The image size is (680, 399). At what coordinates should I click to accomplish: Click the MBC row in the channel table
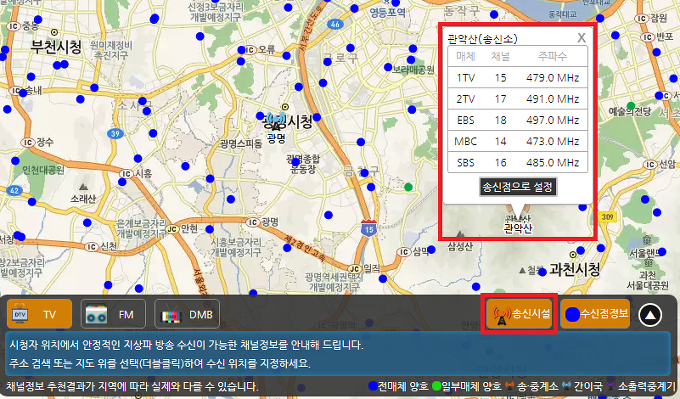(x=518, y=141)
